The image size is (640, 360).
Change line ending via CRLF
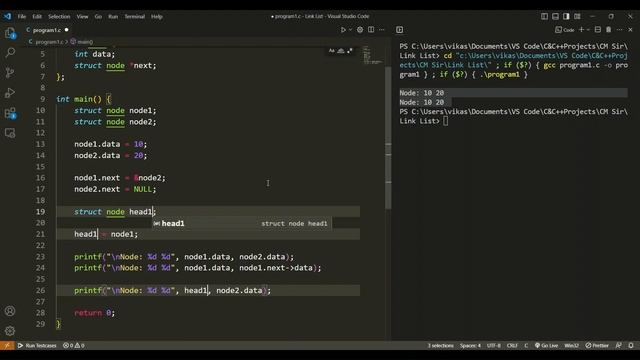click(x=512, y=345)
